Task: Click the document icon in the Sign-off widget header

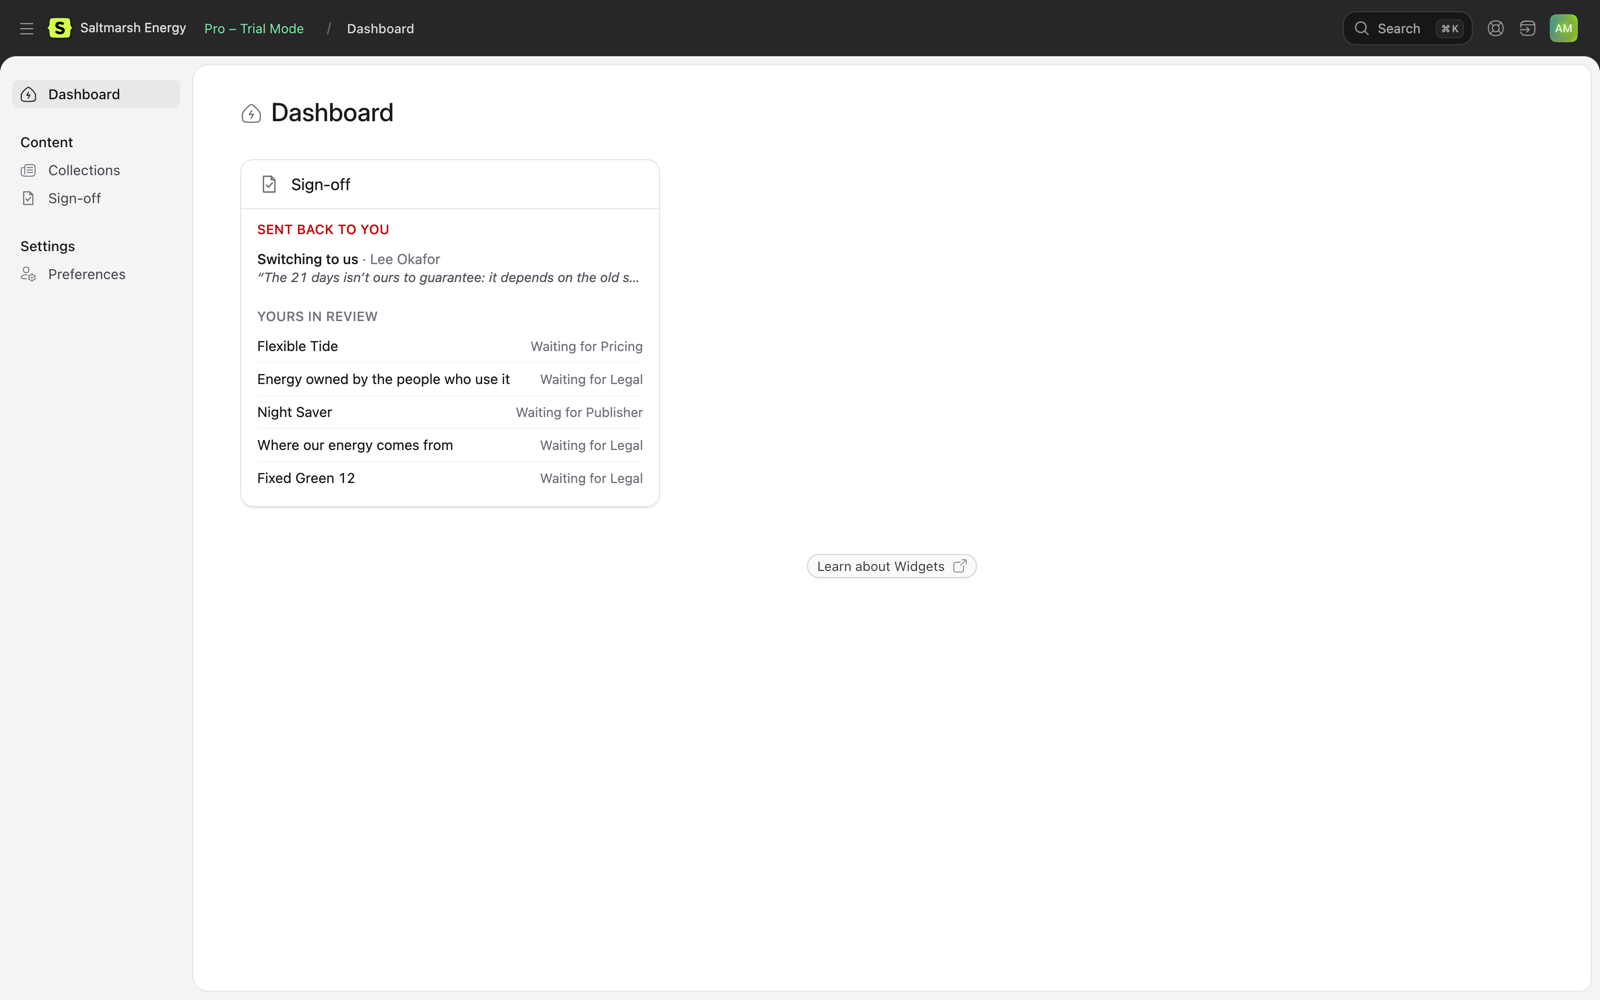Action: click(269, 185)
